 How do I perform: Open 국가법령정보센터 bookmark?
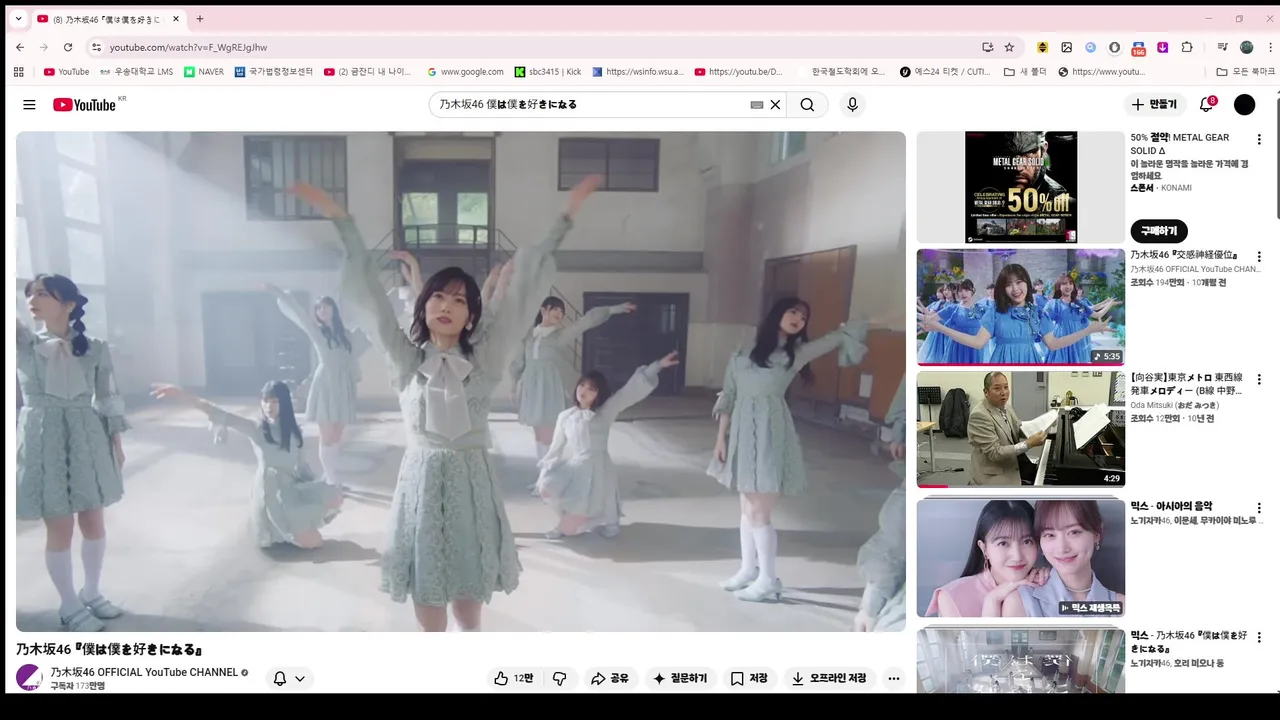coord(274,72)
